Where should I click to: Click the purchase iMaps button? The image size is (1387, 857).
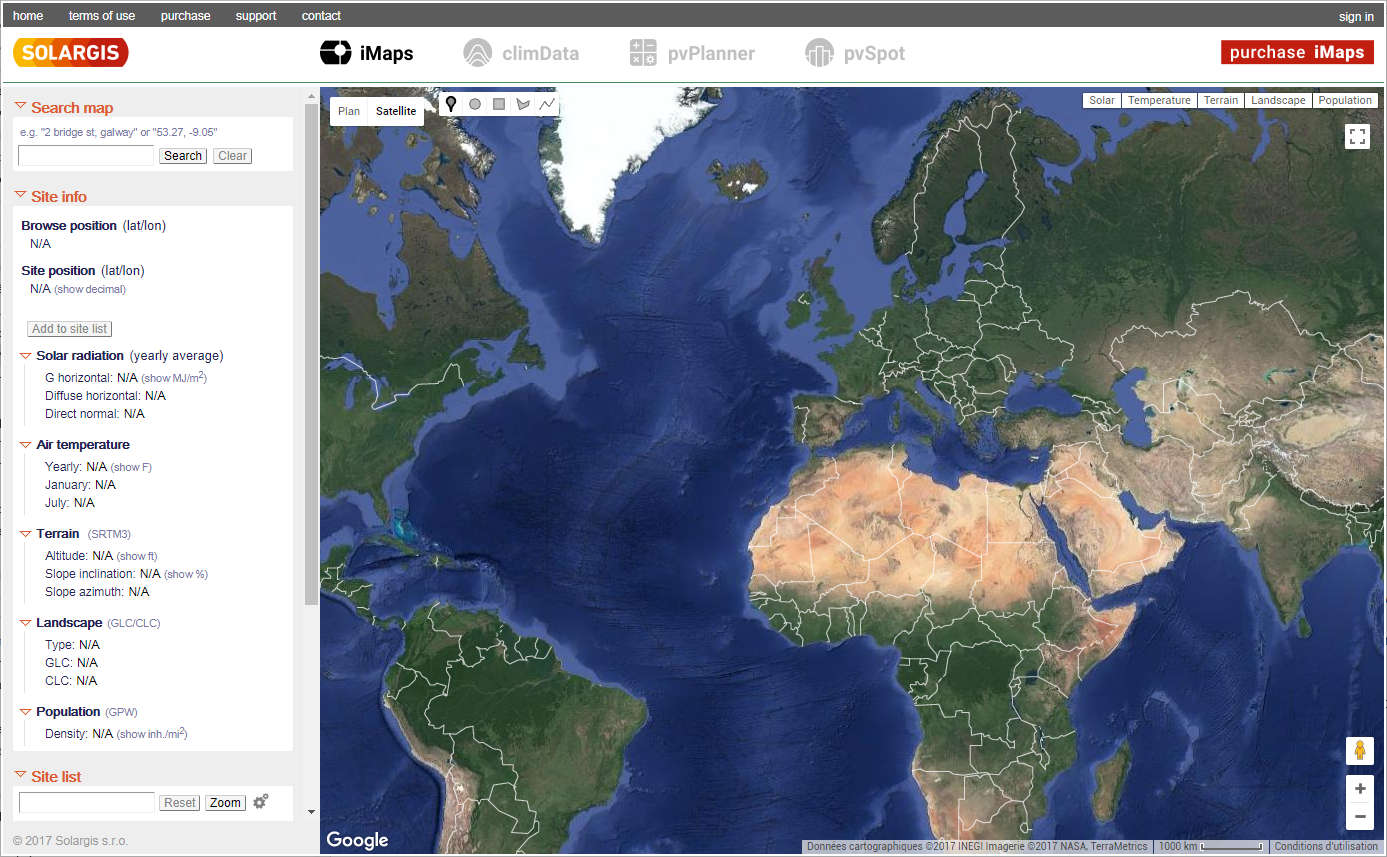1297,52
